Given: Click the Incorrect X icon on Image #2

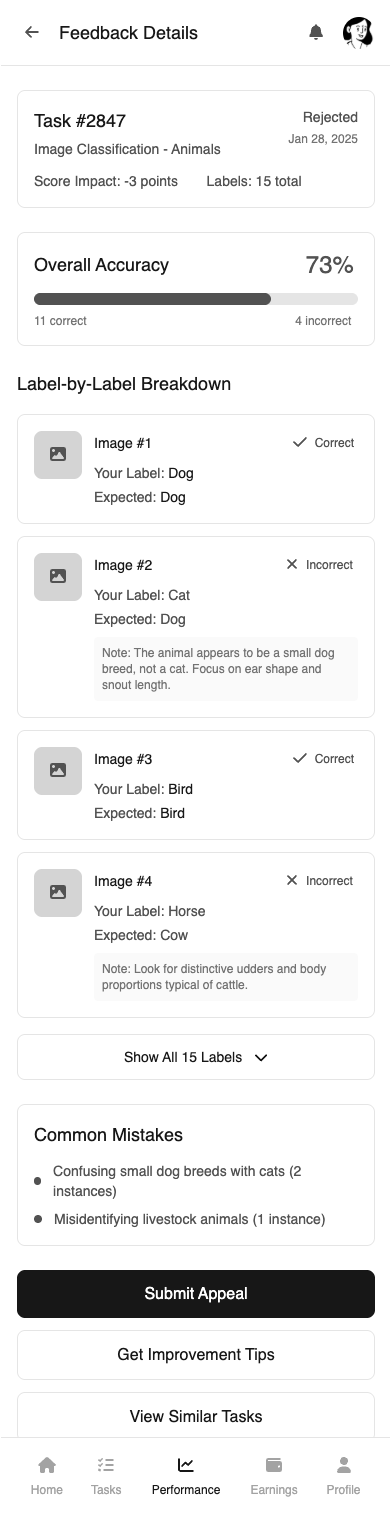Looking at the screenshot, I should click(x=292, y=564).
